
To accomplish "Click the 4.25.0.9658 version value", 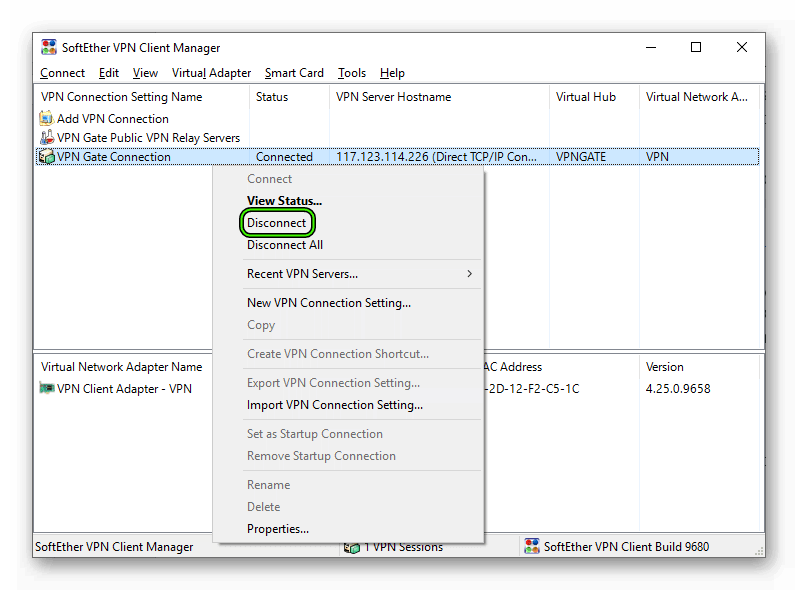I will click(x=678, y=389).
